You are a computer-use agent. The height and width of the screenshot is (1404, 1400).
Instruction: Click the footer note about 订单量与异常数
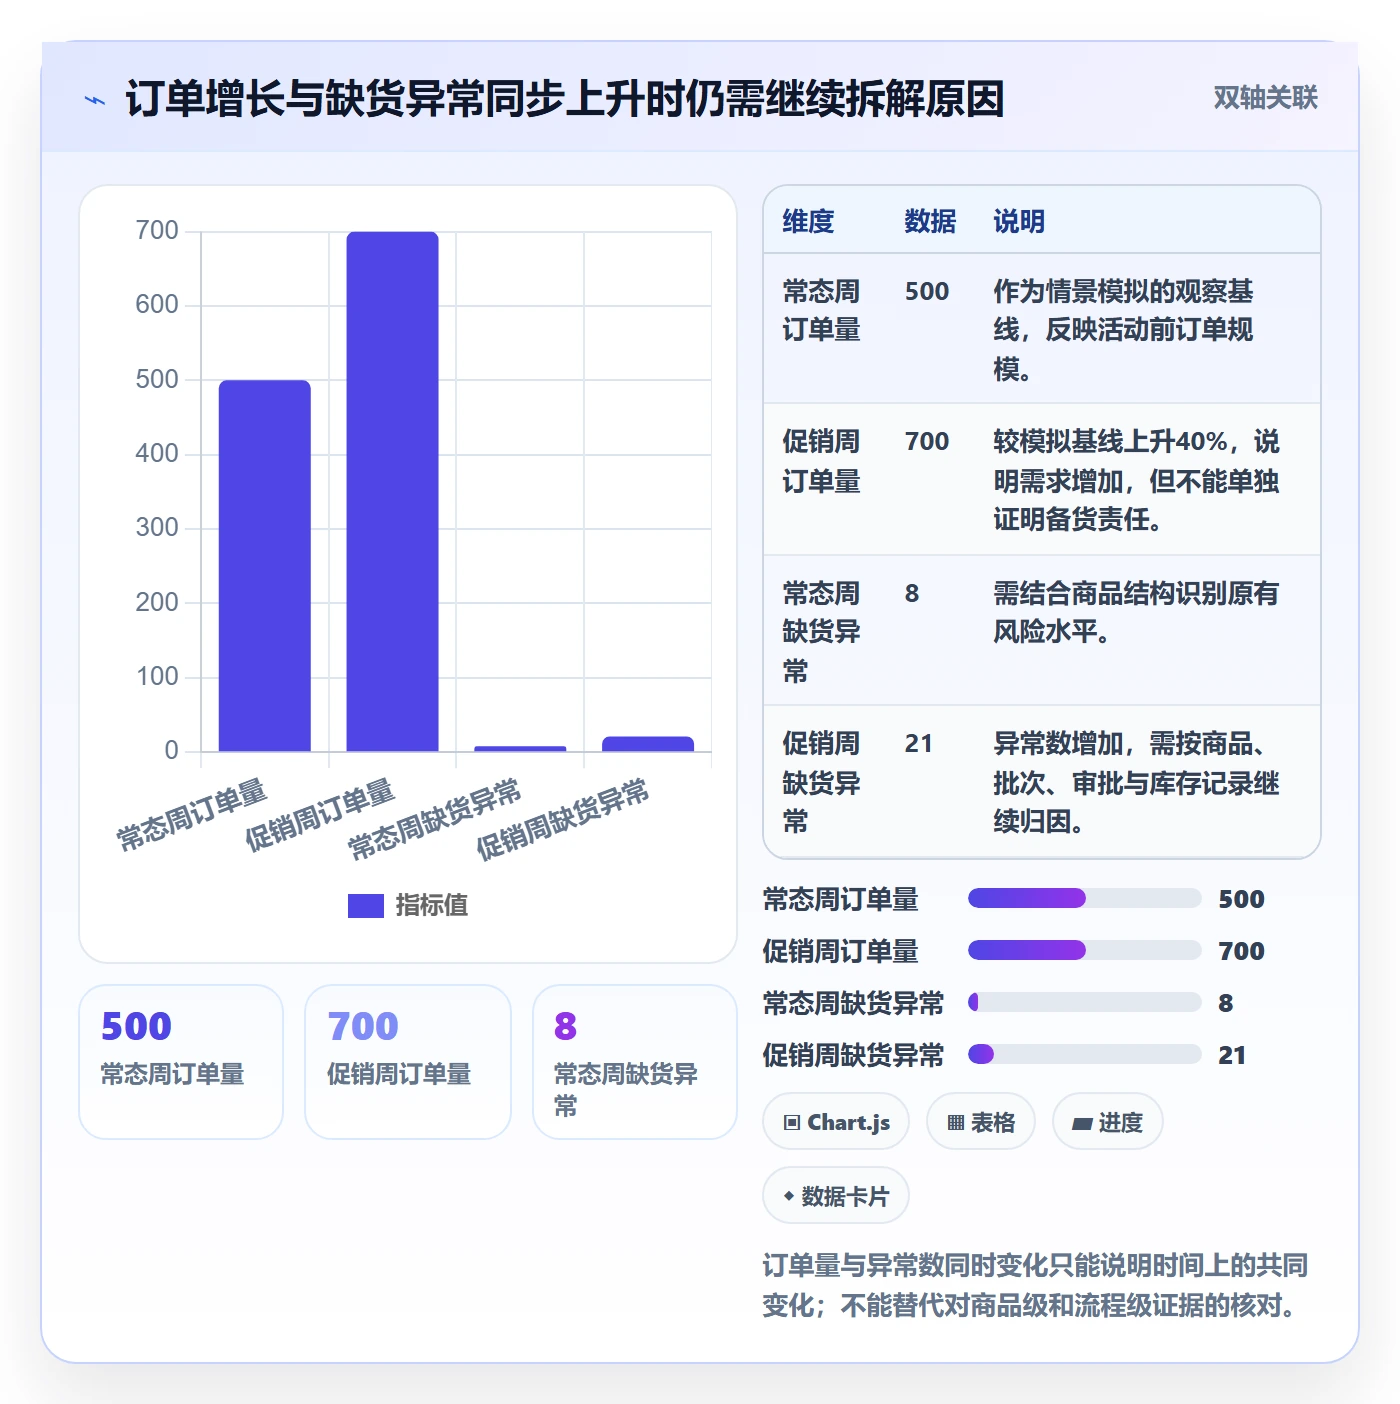(1035, 1285)
